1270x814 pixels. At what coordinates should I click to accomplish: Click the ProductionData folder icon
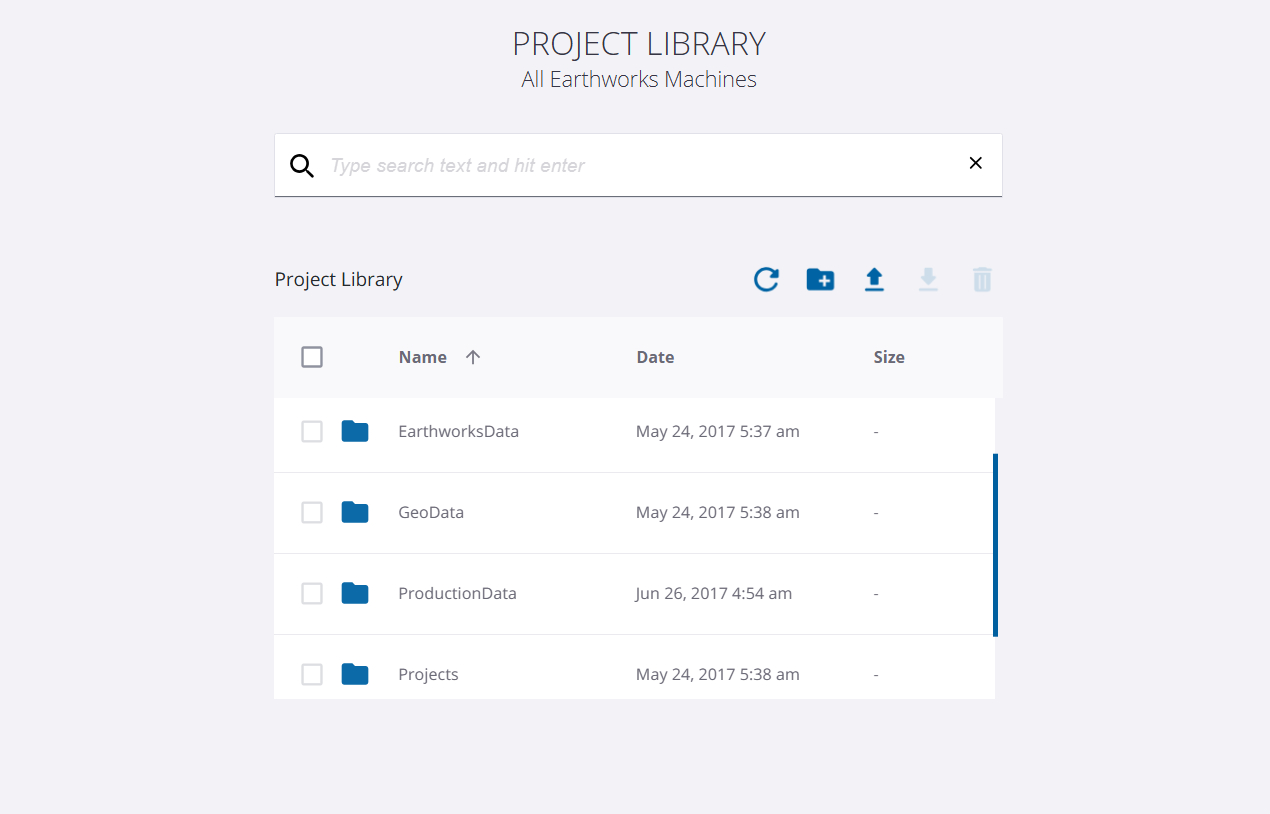click(x=355, y=594)
